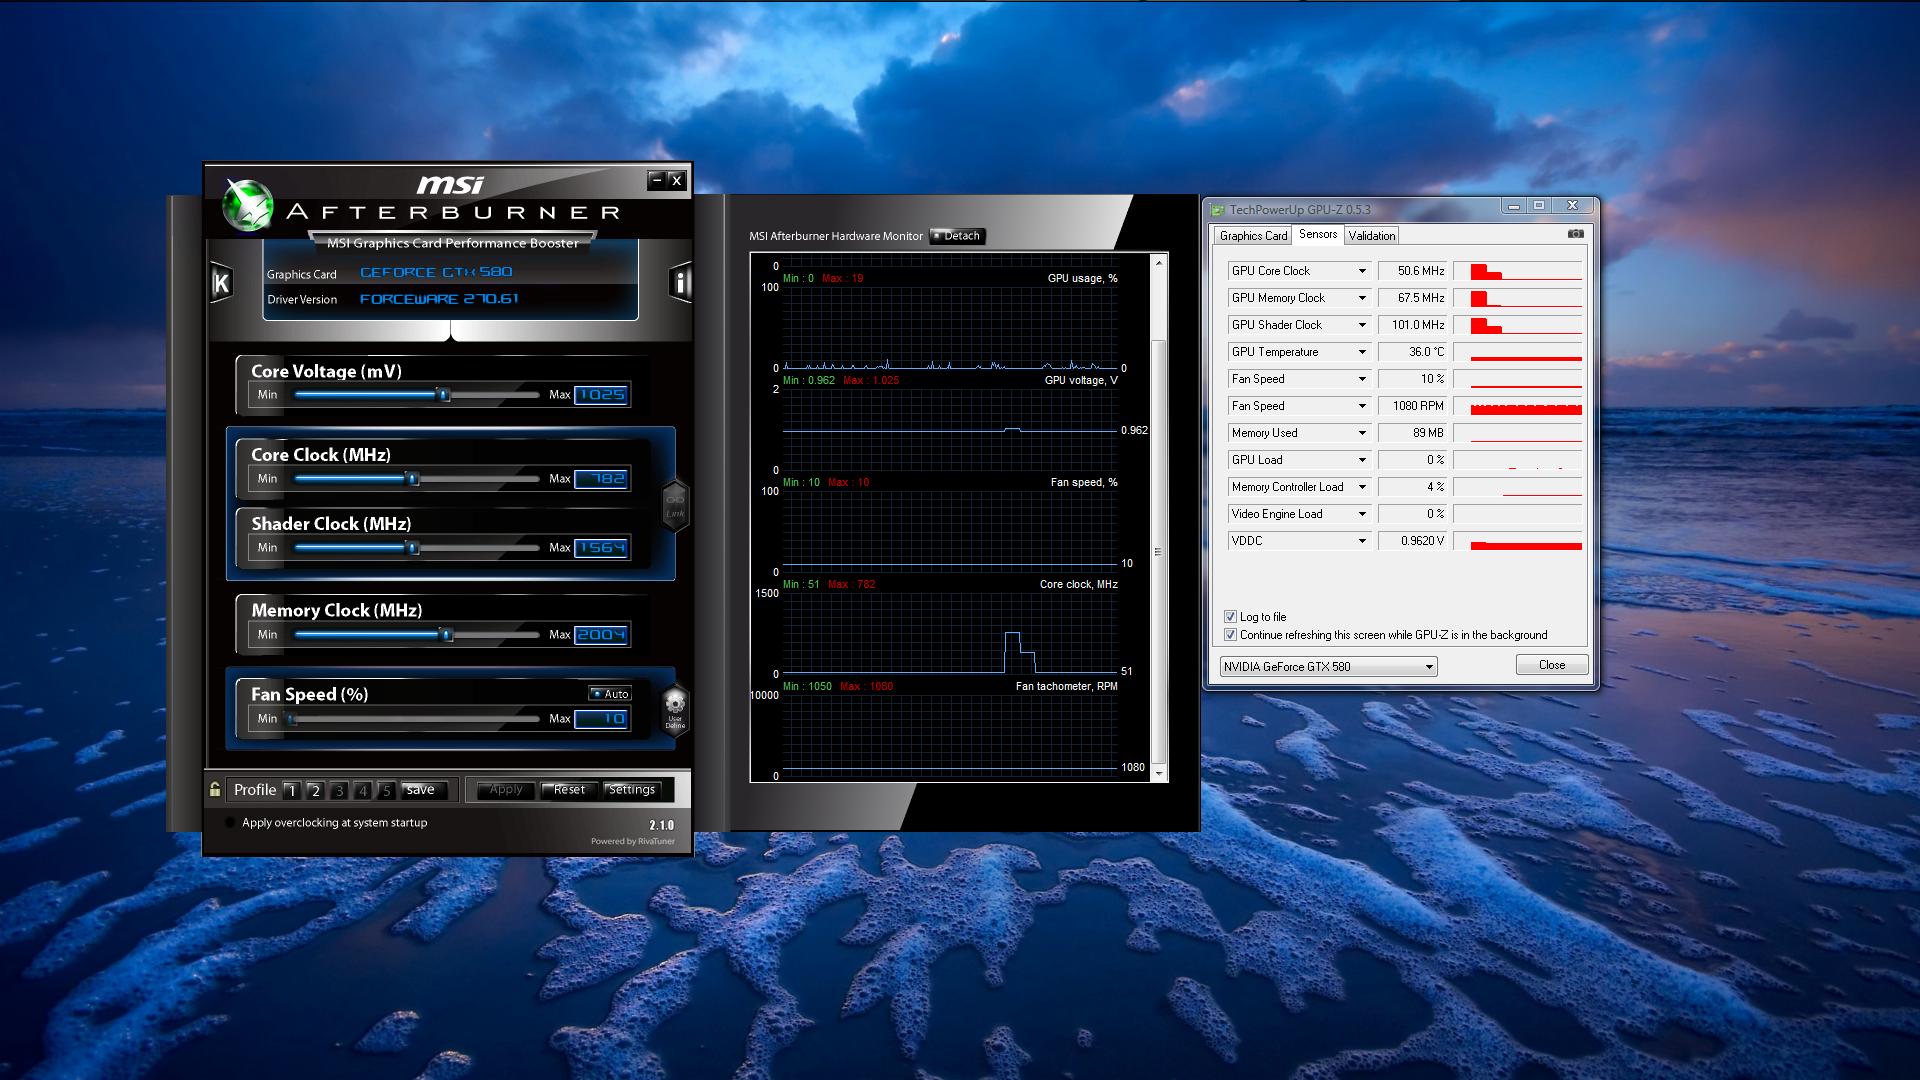Switch to the Graphics Card tab
1920x1080 pixels.
coord(1253,236)
